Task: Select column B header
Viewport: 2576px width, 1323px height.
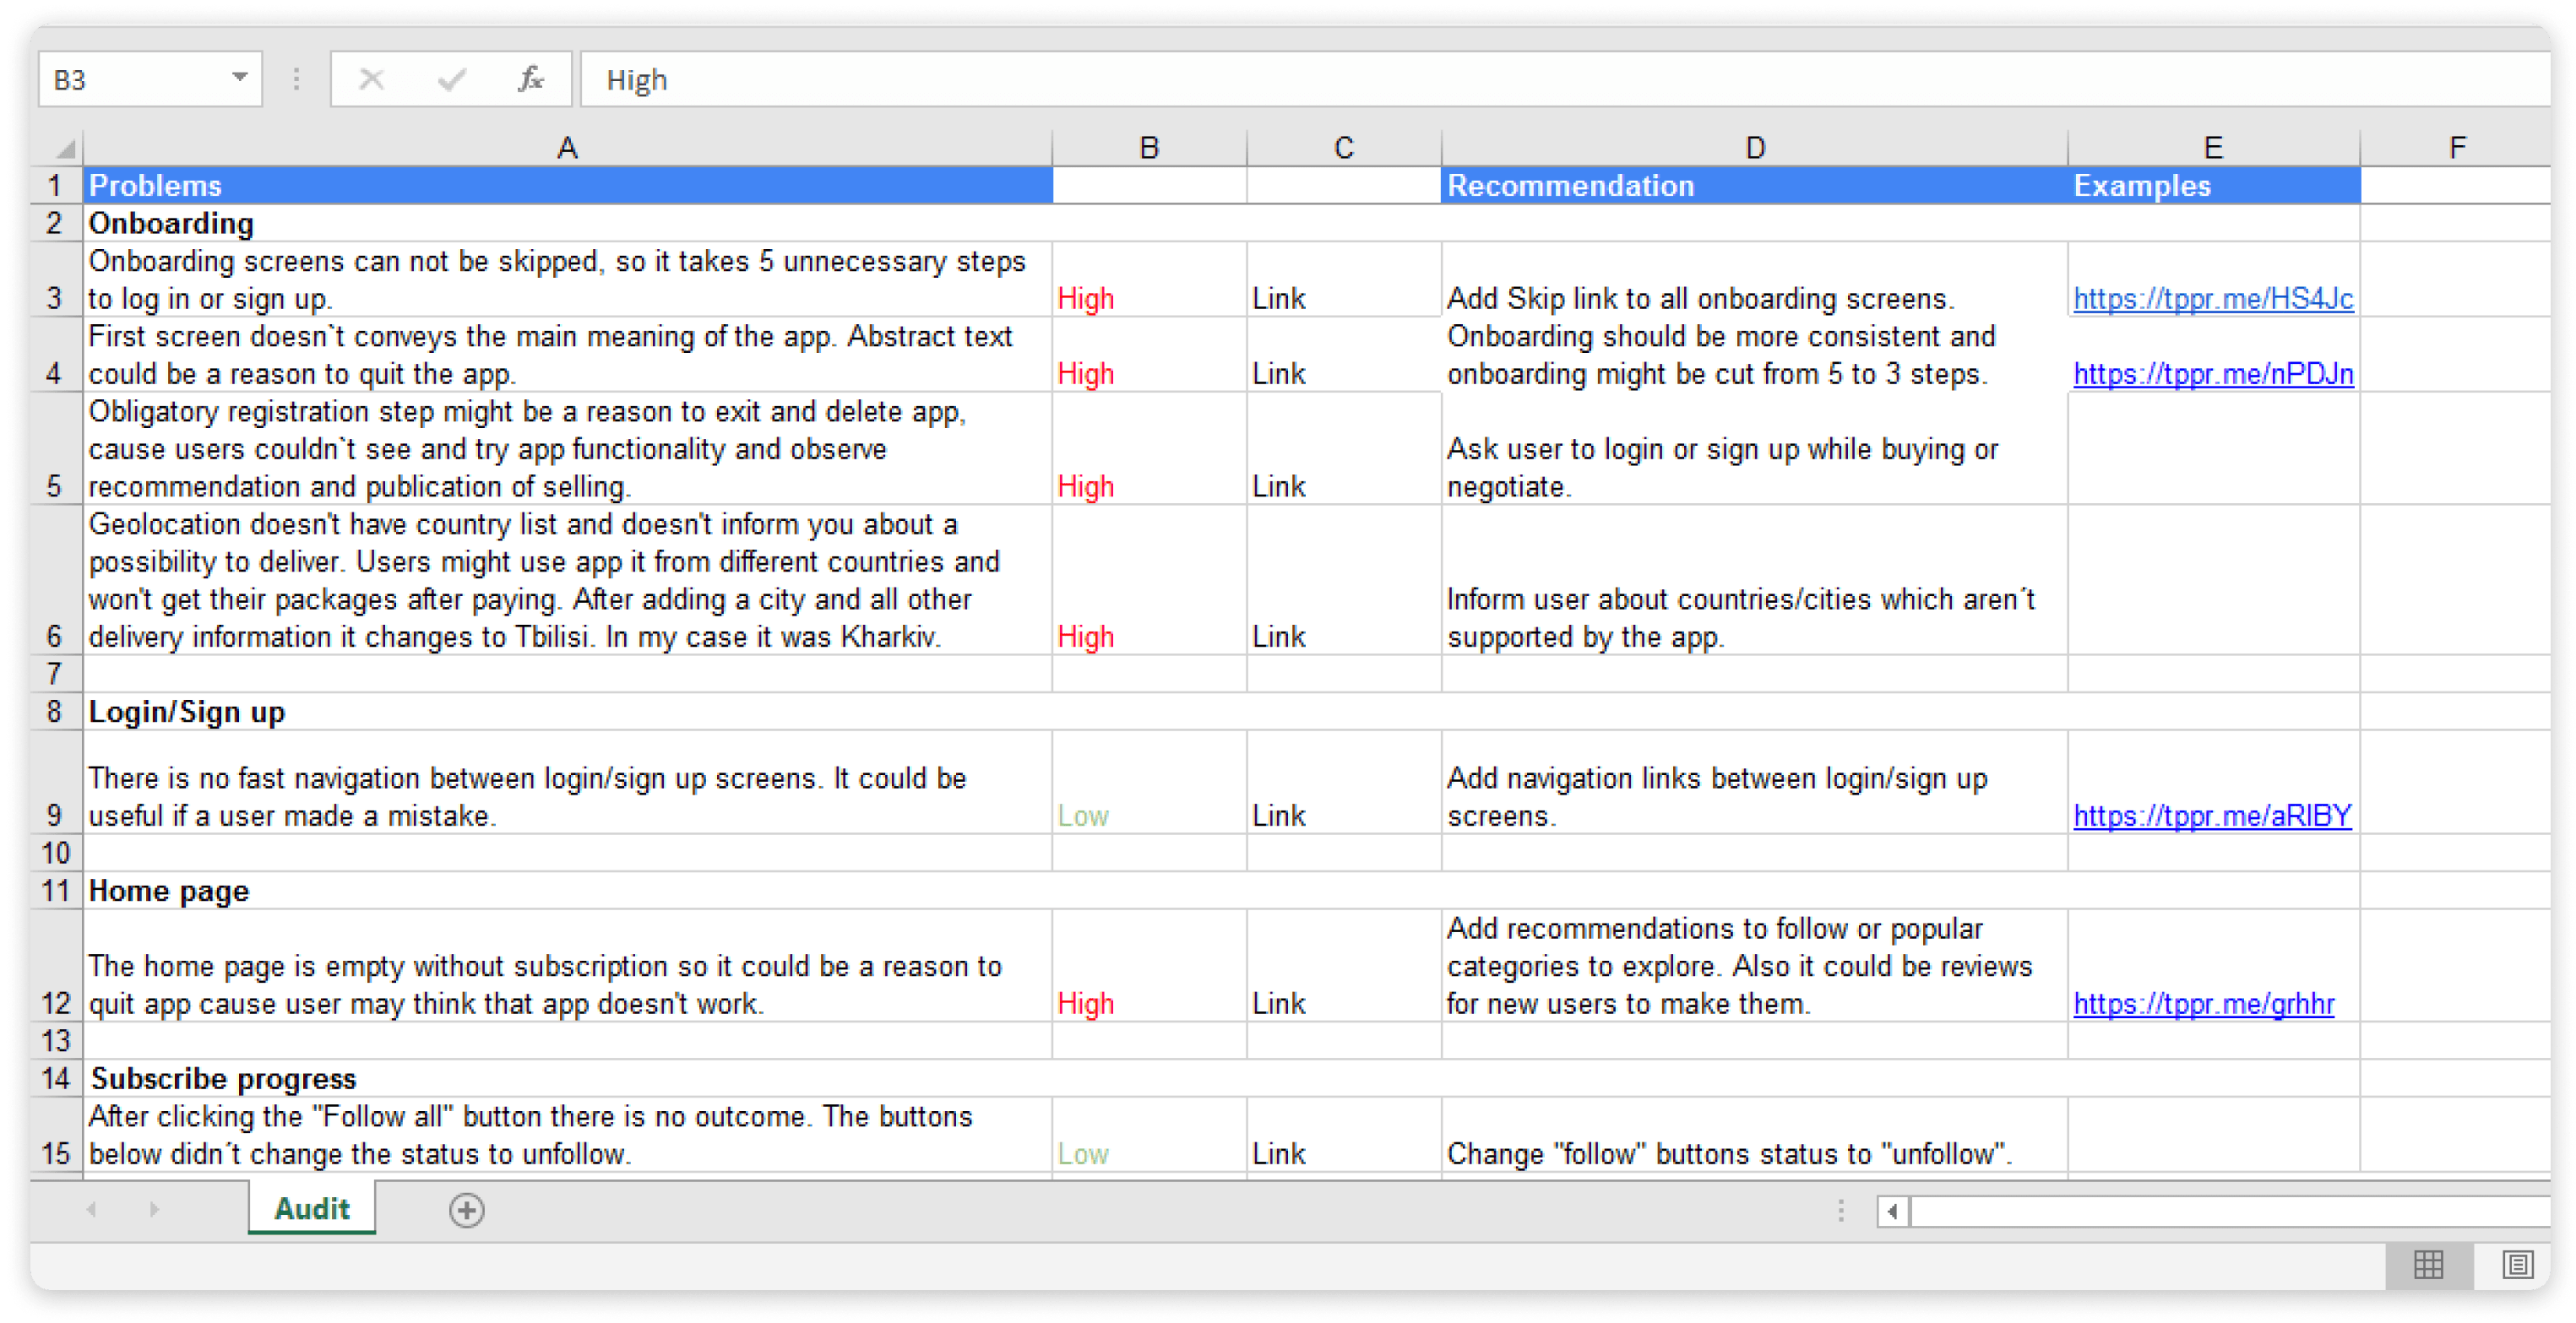Action: 1149,148
